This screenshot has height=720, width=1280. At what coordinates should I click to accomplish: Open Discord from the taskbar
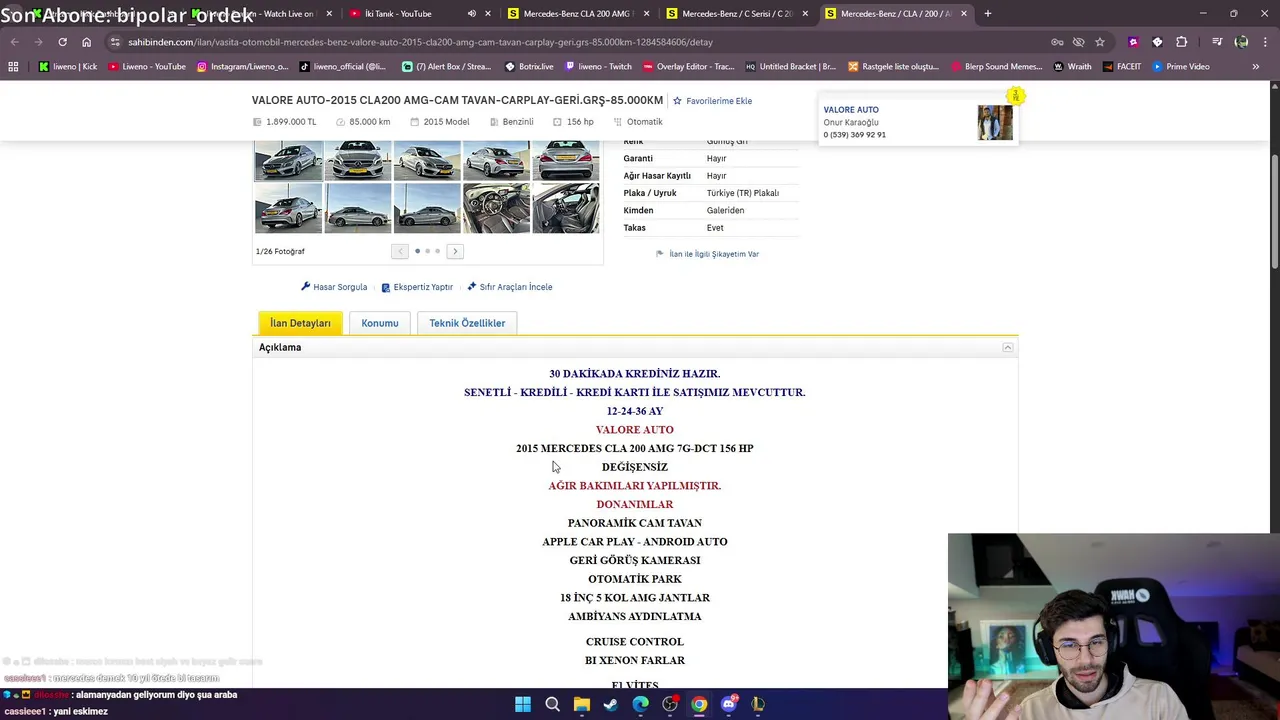(x=729, y=704)
